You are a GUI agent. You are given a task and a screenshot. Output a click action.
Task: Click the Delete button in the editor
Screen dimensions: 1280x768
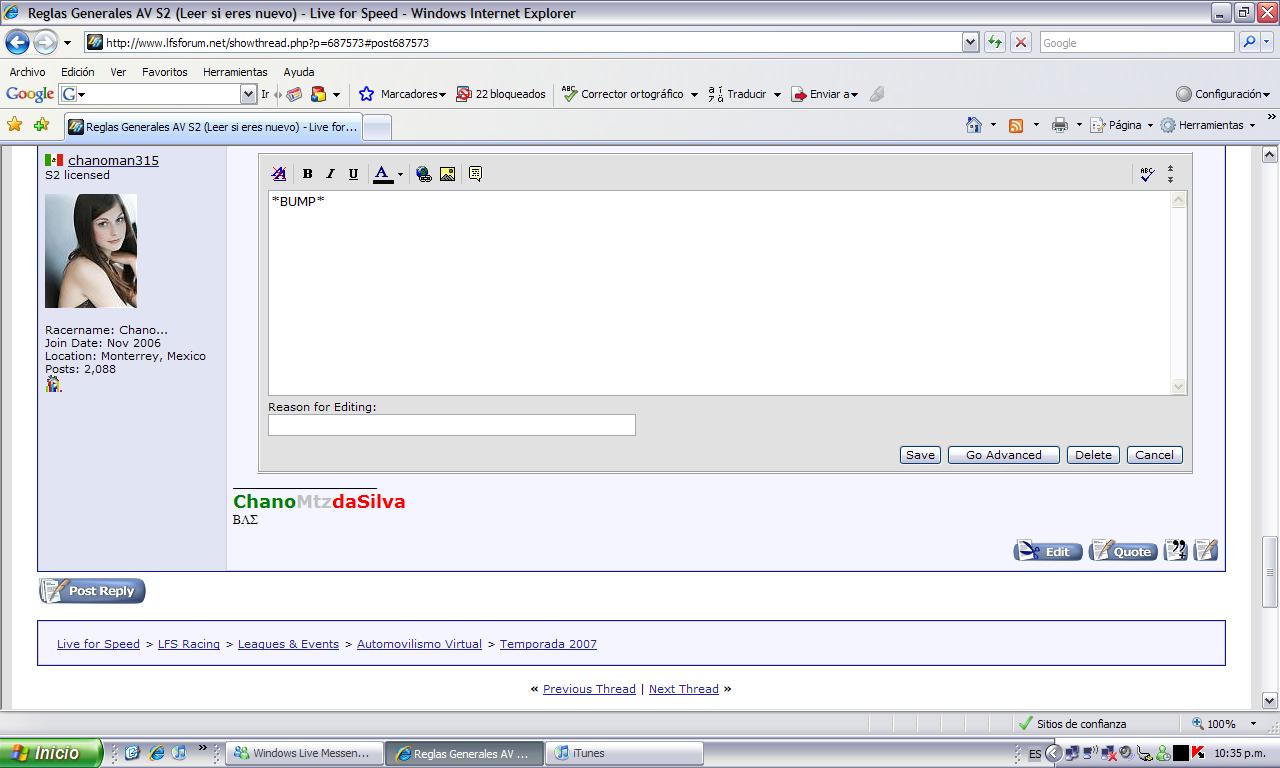click(x=1093, y=455)
